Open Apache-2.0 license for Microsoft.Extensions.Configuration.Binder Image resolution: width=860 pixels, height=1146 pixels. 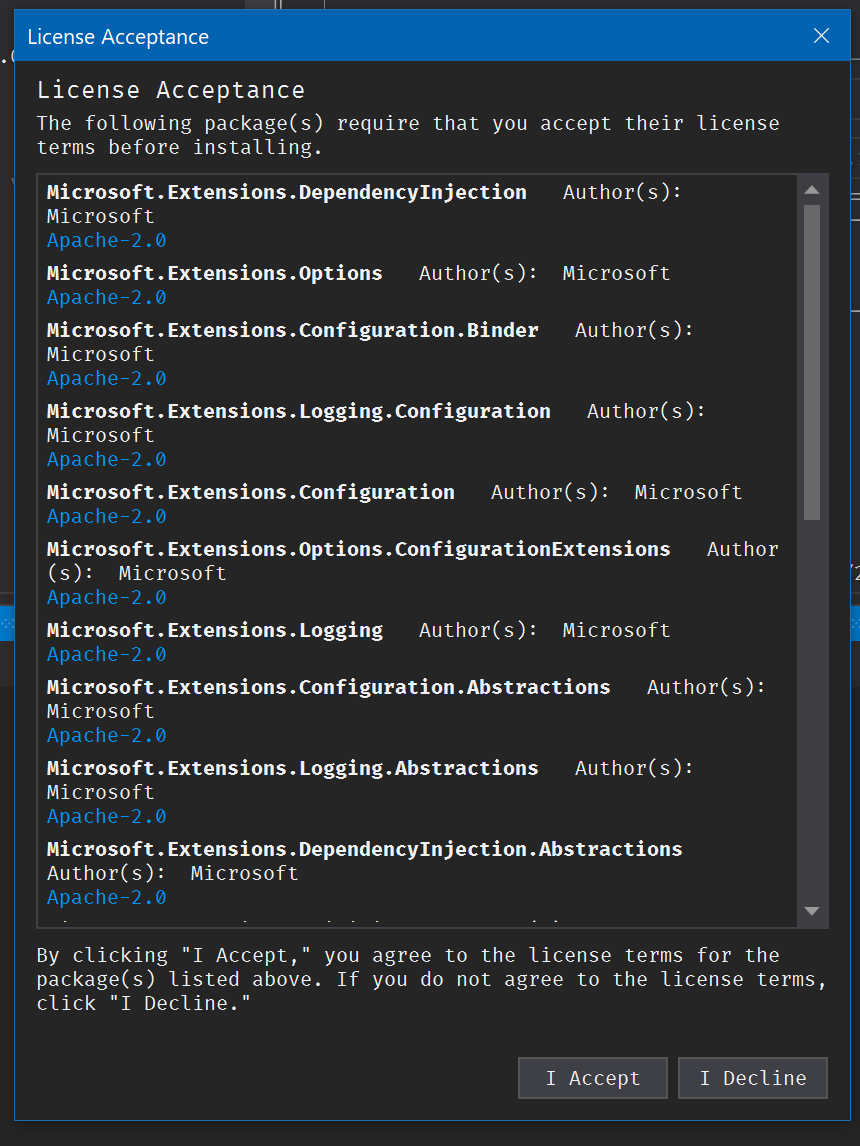pos(107,379)
